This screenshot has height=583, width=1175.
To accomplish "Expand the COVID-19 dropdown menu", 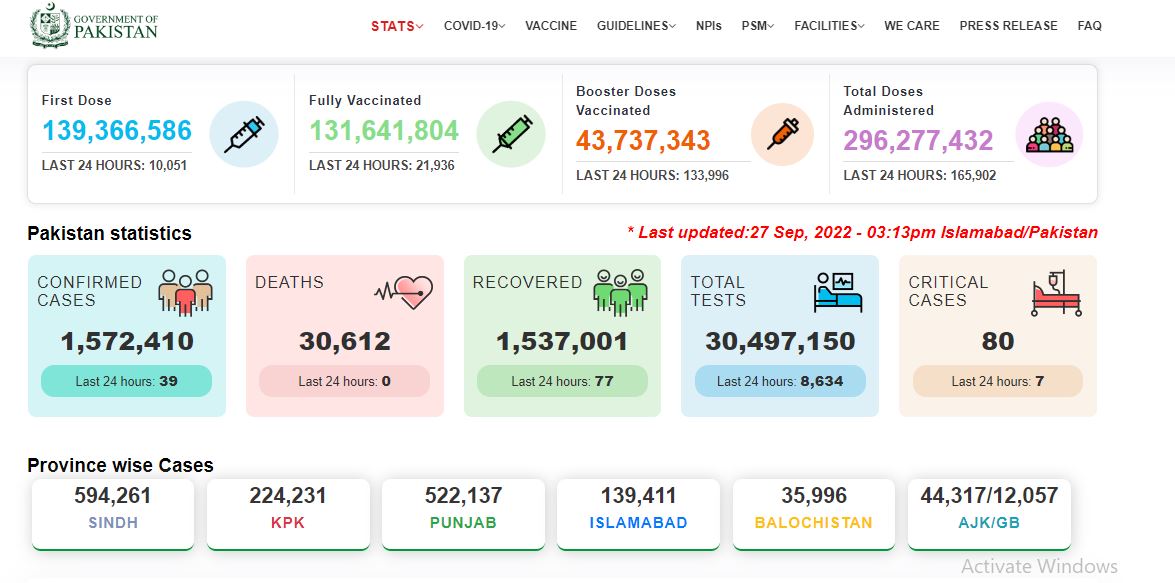I will pyautogui.click(x=474, y=26).
